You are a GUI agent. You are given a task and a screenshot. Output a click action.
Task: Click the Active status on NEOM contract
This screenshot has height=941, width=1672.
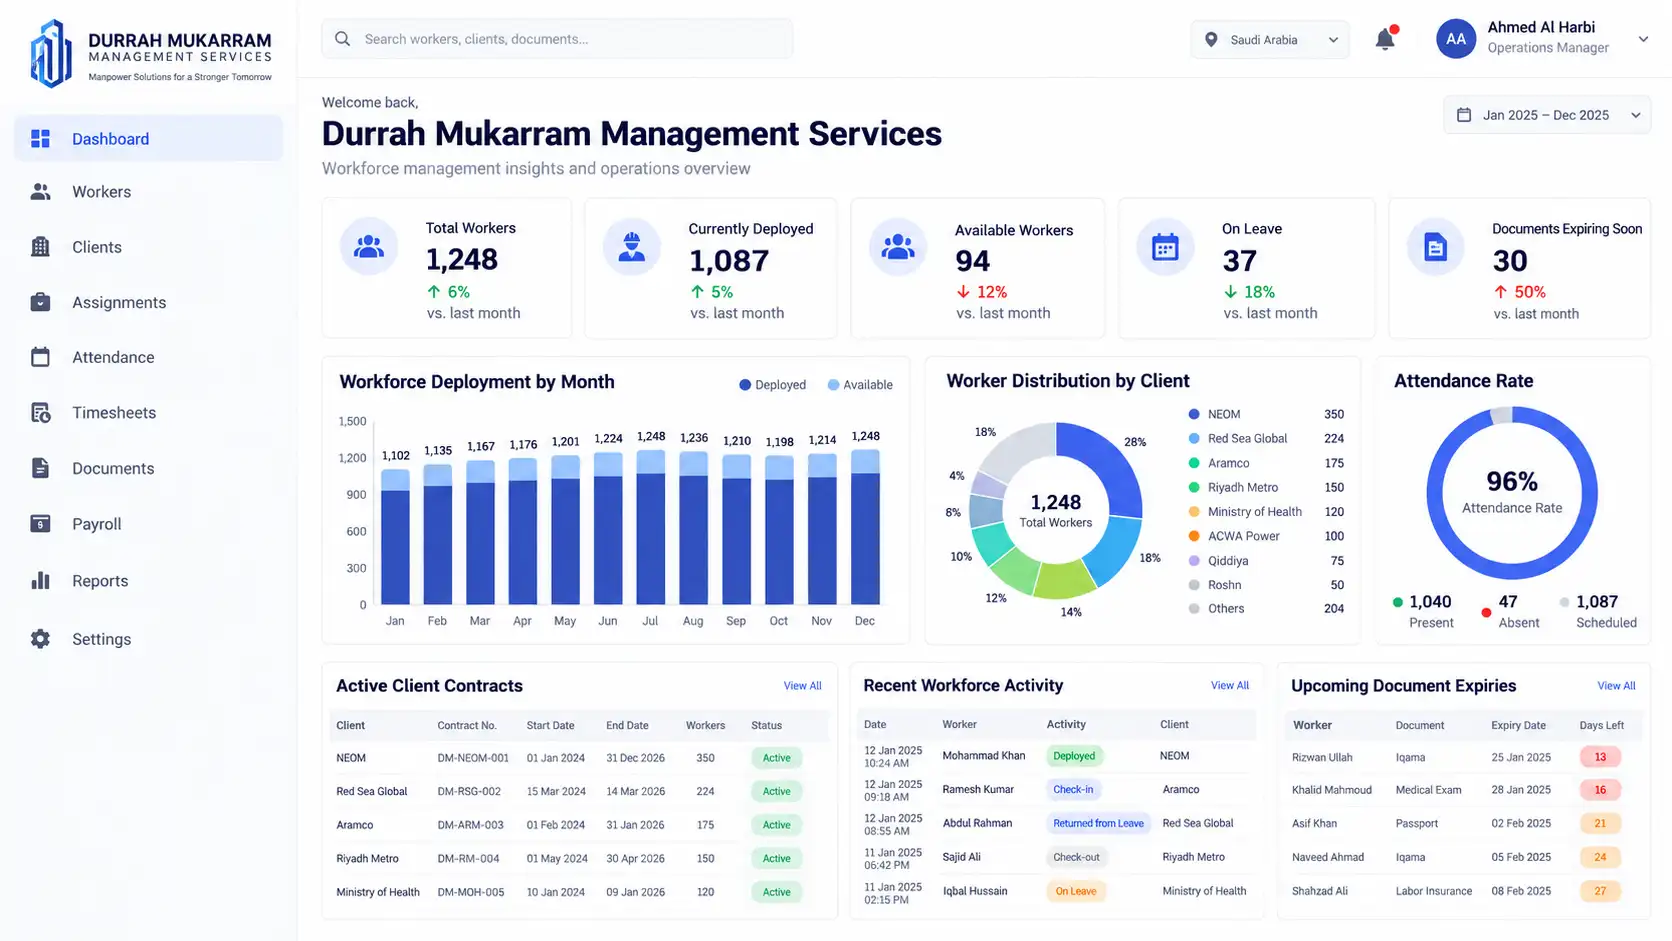pyautogui.click(x=776, y=758)
